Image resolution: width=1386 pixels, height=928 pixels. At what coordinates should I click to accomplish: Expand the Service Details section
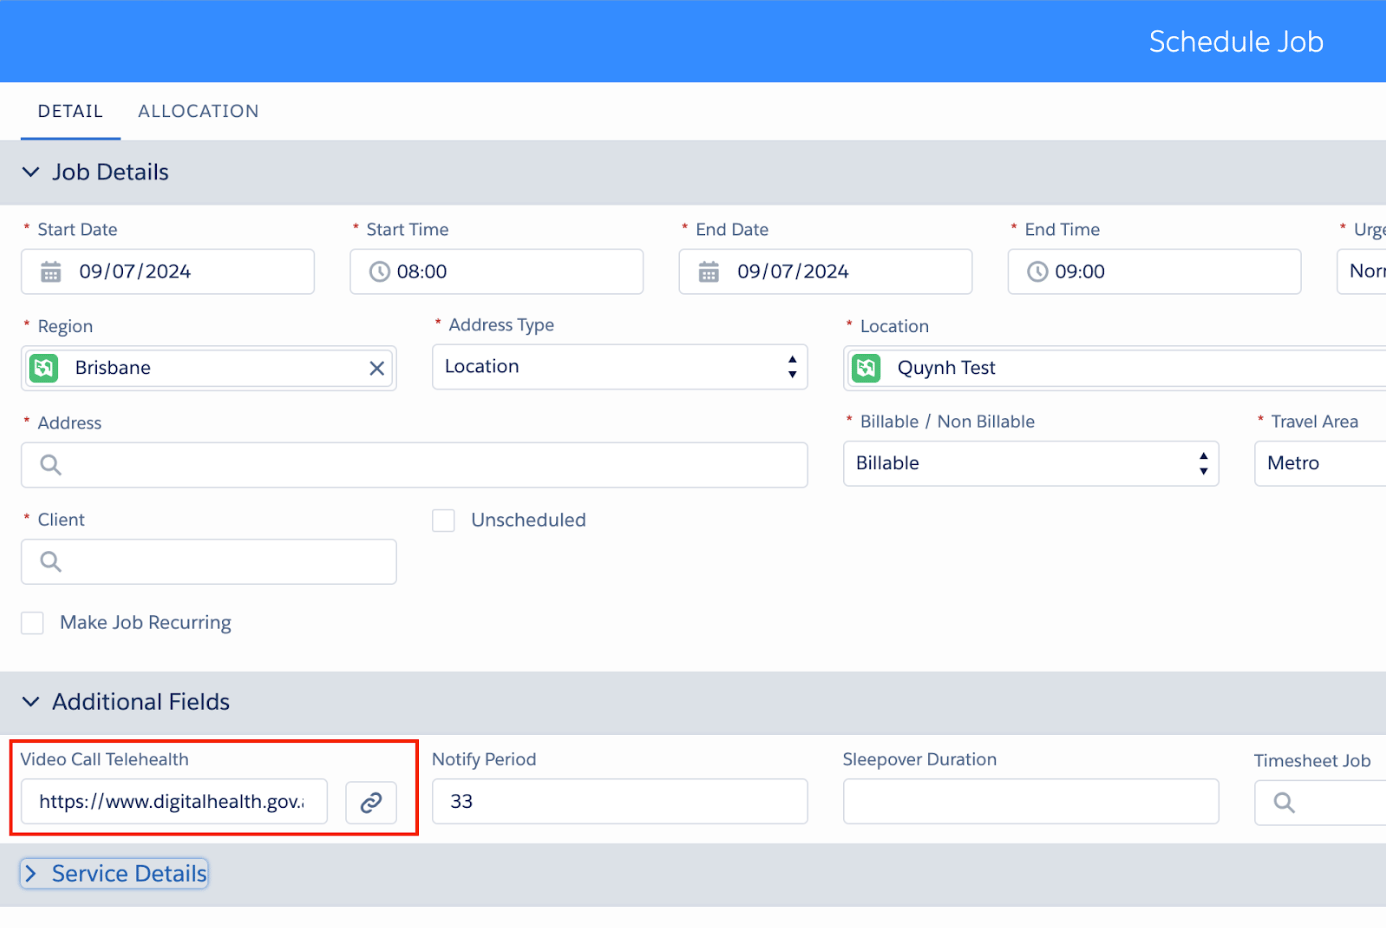click(x=115, y=874)
